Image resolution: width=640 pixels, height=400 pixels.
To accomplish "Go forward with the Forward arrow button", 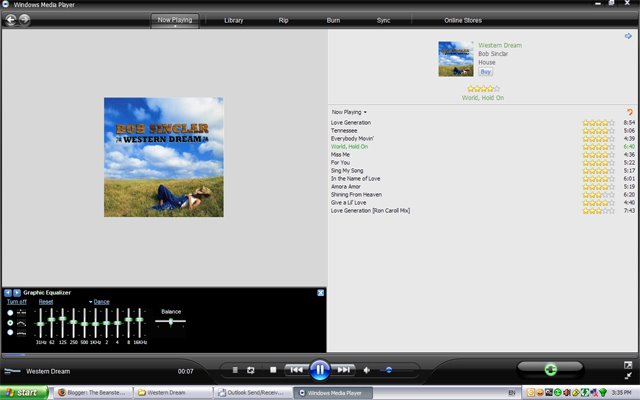I will [x=24, y=19].
